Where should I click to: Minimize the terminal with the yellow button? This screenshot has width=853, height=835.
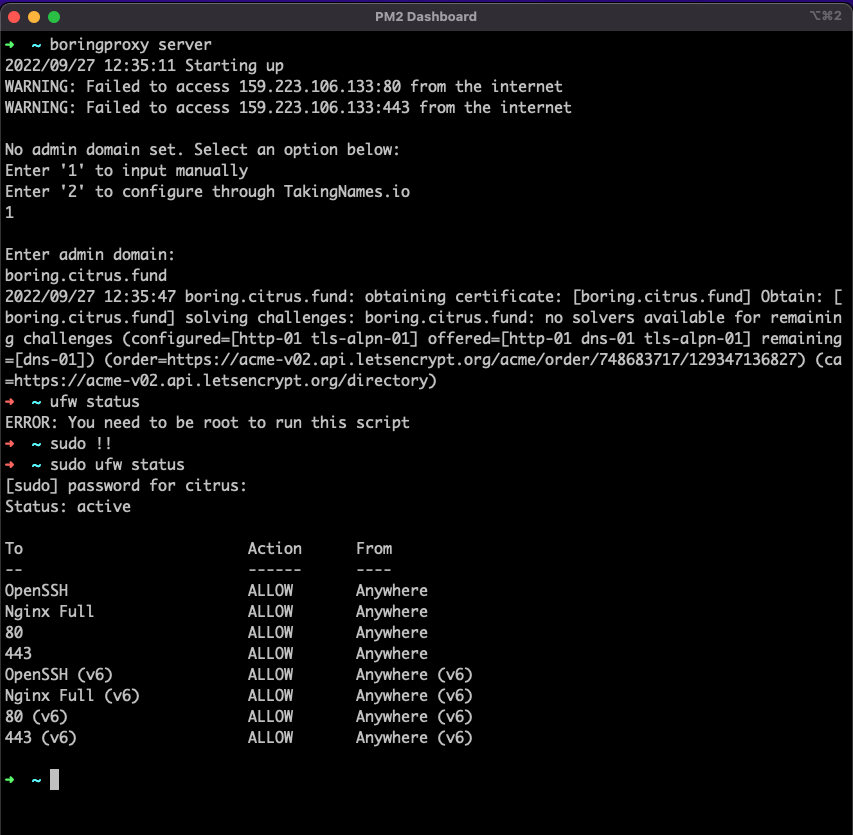[x=34, y=17]
